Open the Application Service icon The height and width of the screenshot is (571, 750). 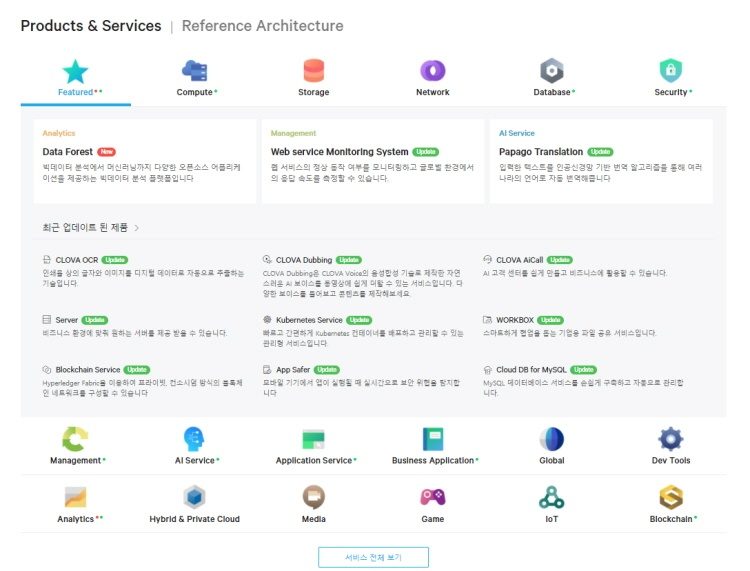click(314, 439)
